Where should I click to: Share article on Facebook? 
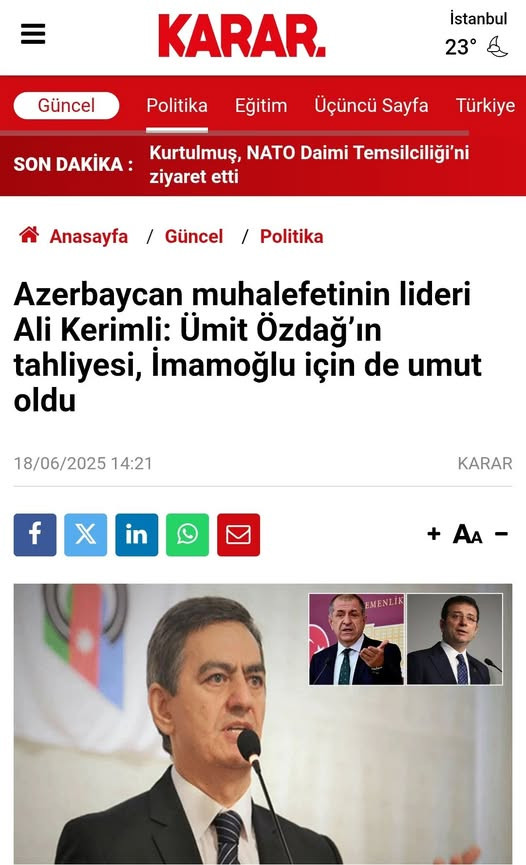pos(35,535)
